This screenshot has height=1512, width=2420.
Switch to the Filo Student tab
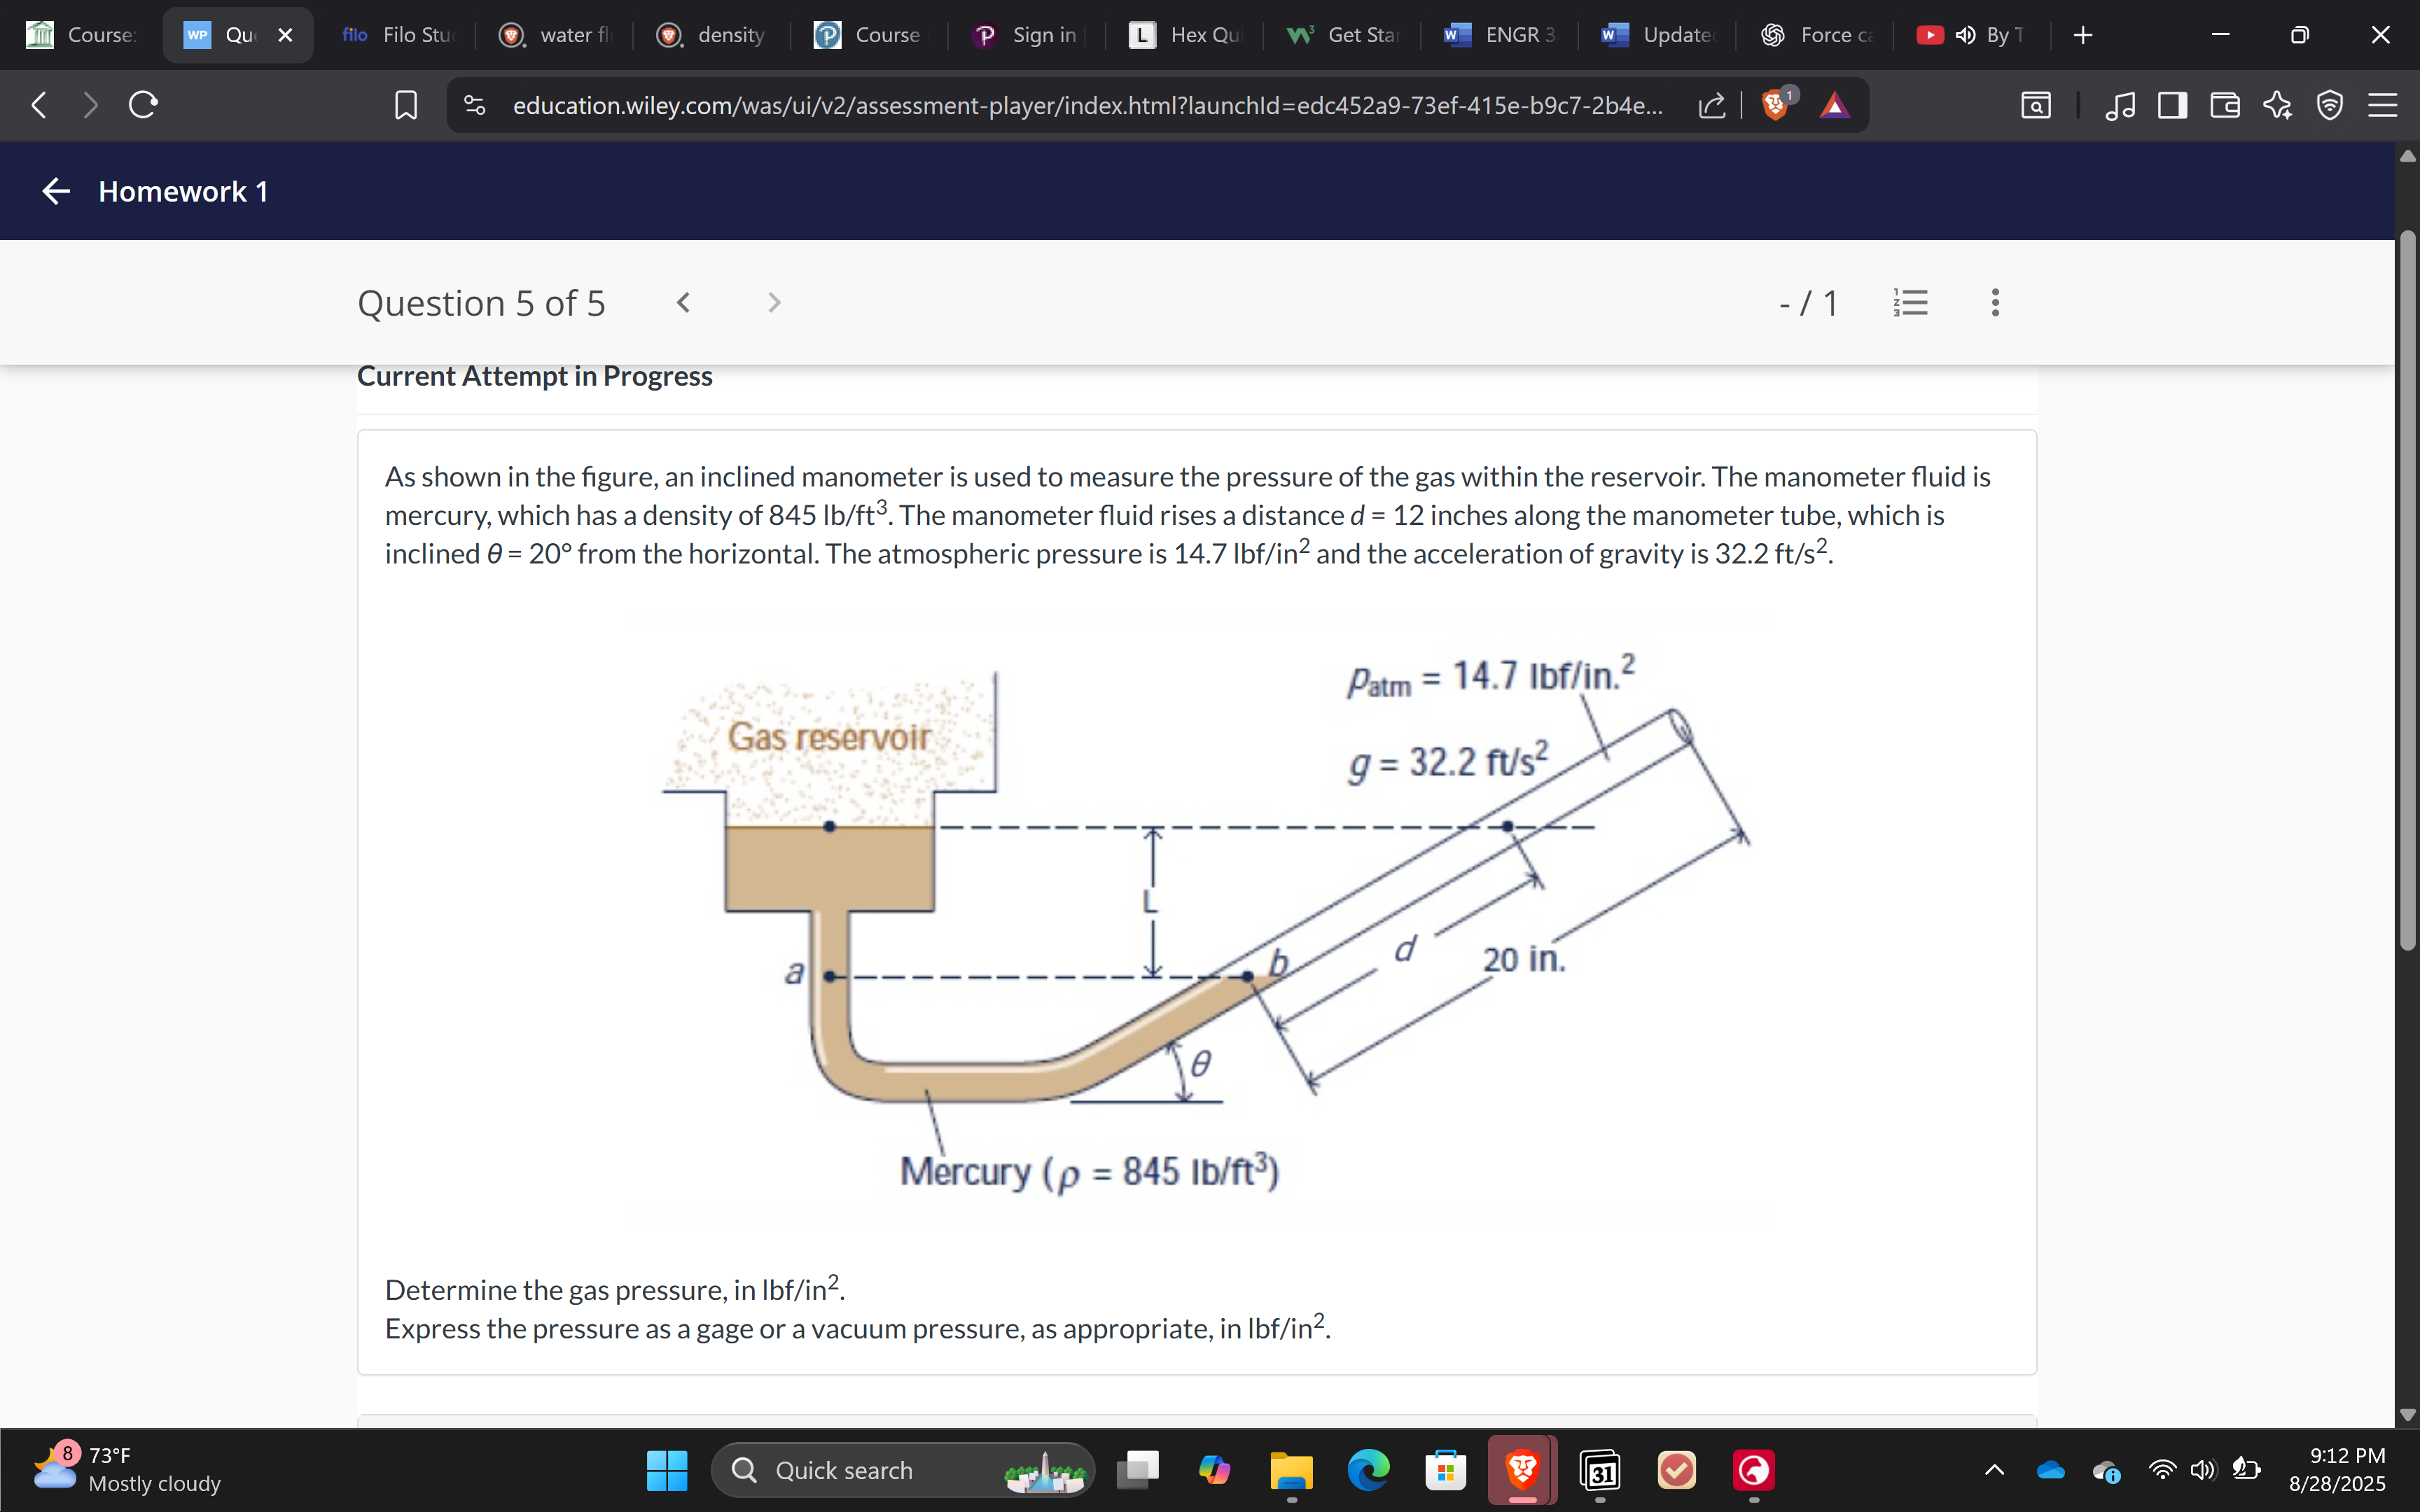[400, 35]
